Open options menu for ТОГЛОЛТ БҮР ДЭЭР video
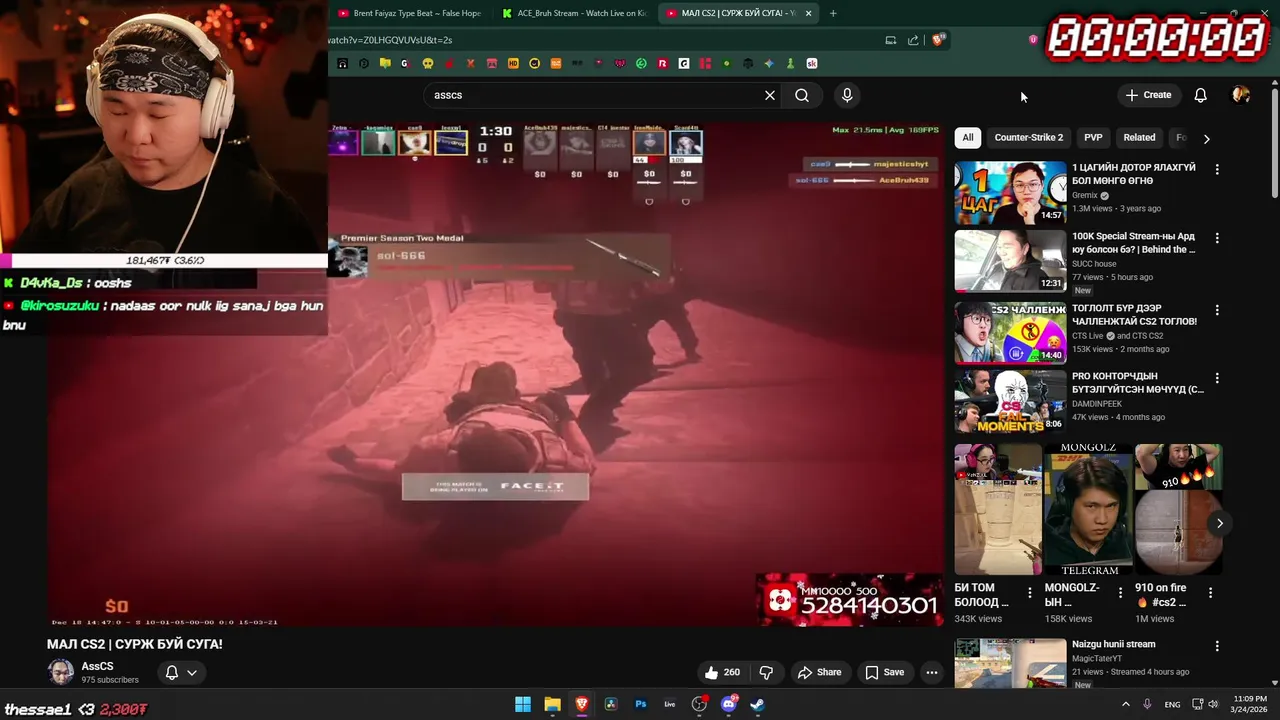The width and height of the screenshot is (1280, 720). pyautogui.click(x=1217, y=310)
